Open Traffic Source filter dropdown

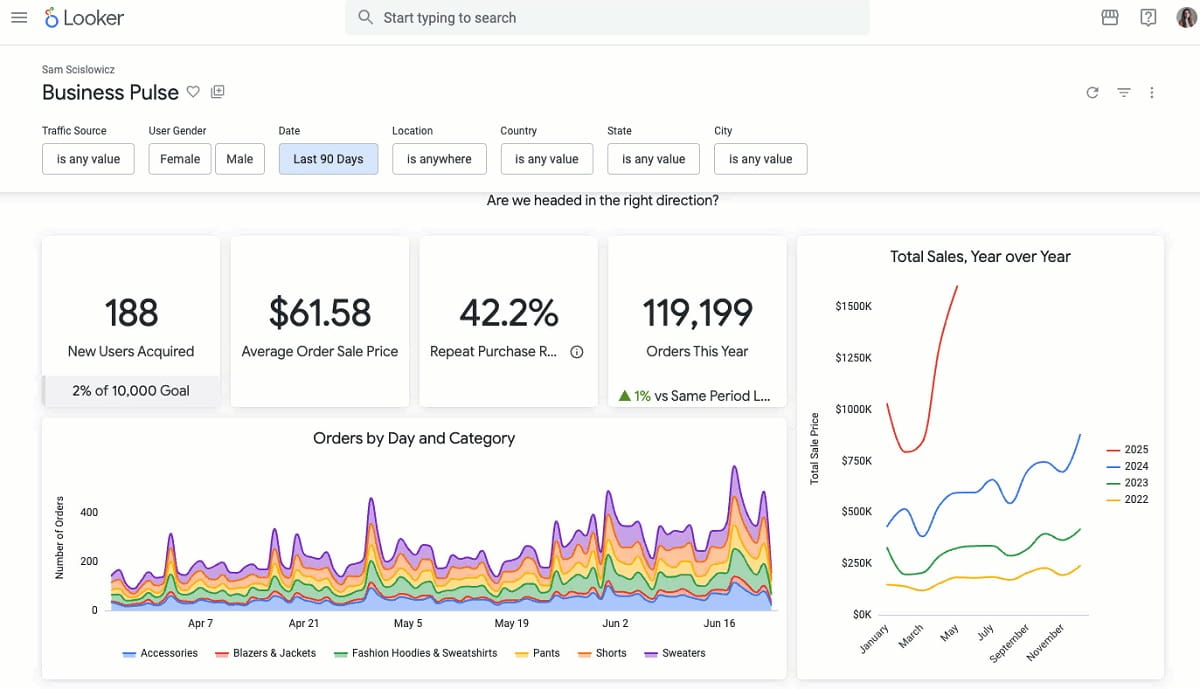(x=88, y=159)
